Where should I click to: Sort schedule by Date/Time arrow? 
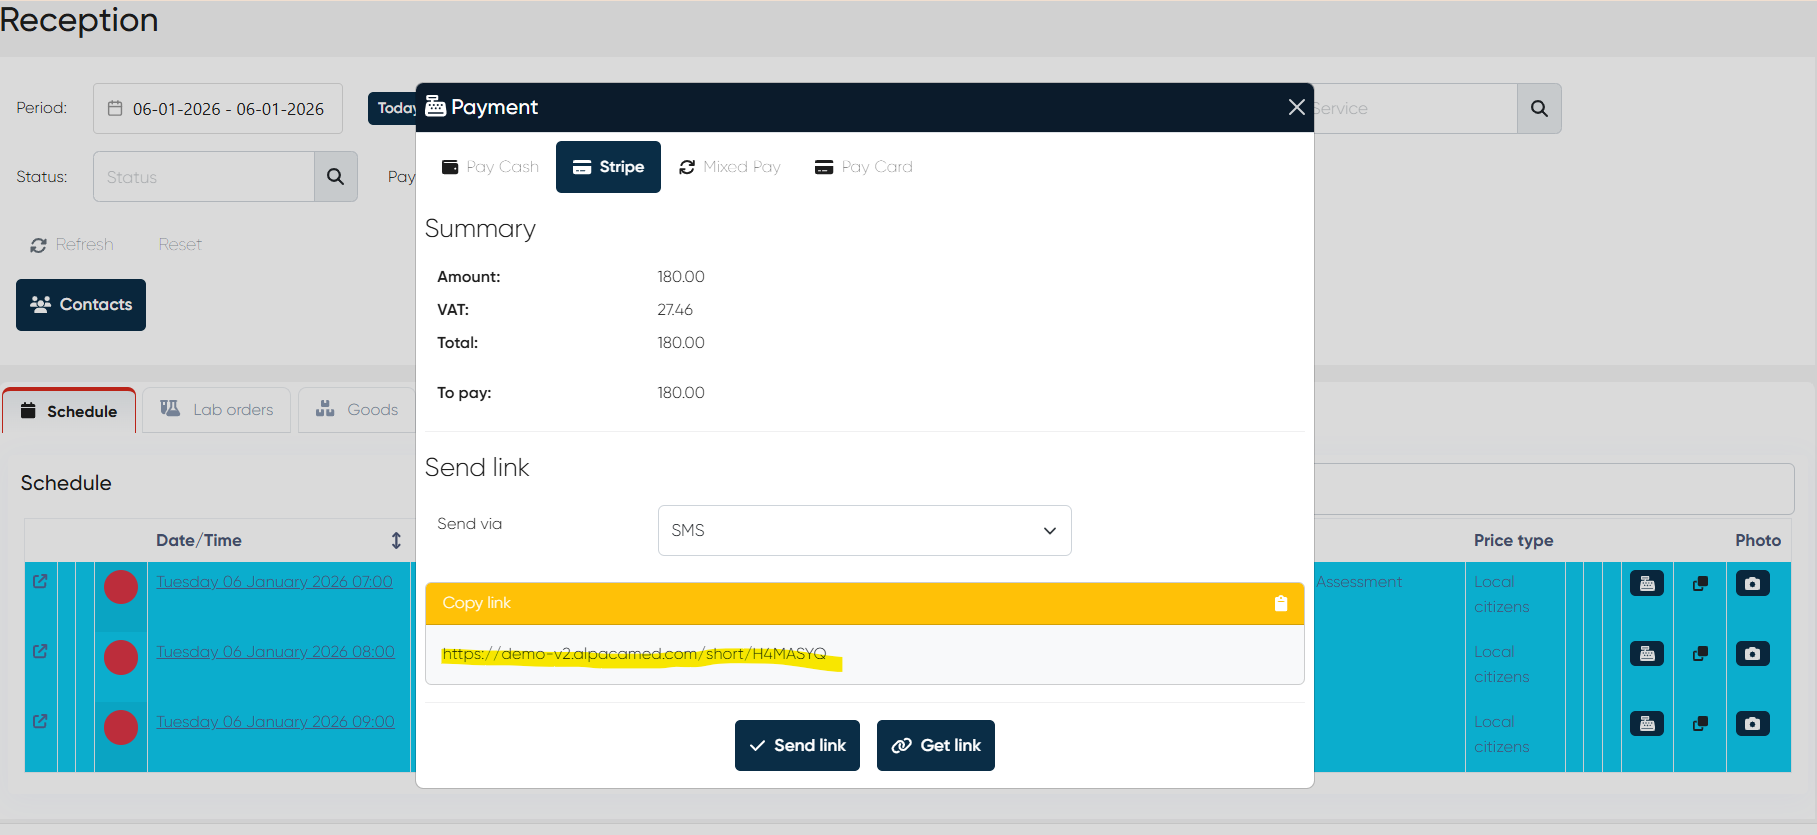(x=396, y=540)
